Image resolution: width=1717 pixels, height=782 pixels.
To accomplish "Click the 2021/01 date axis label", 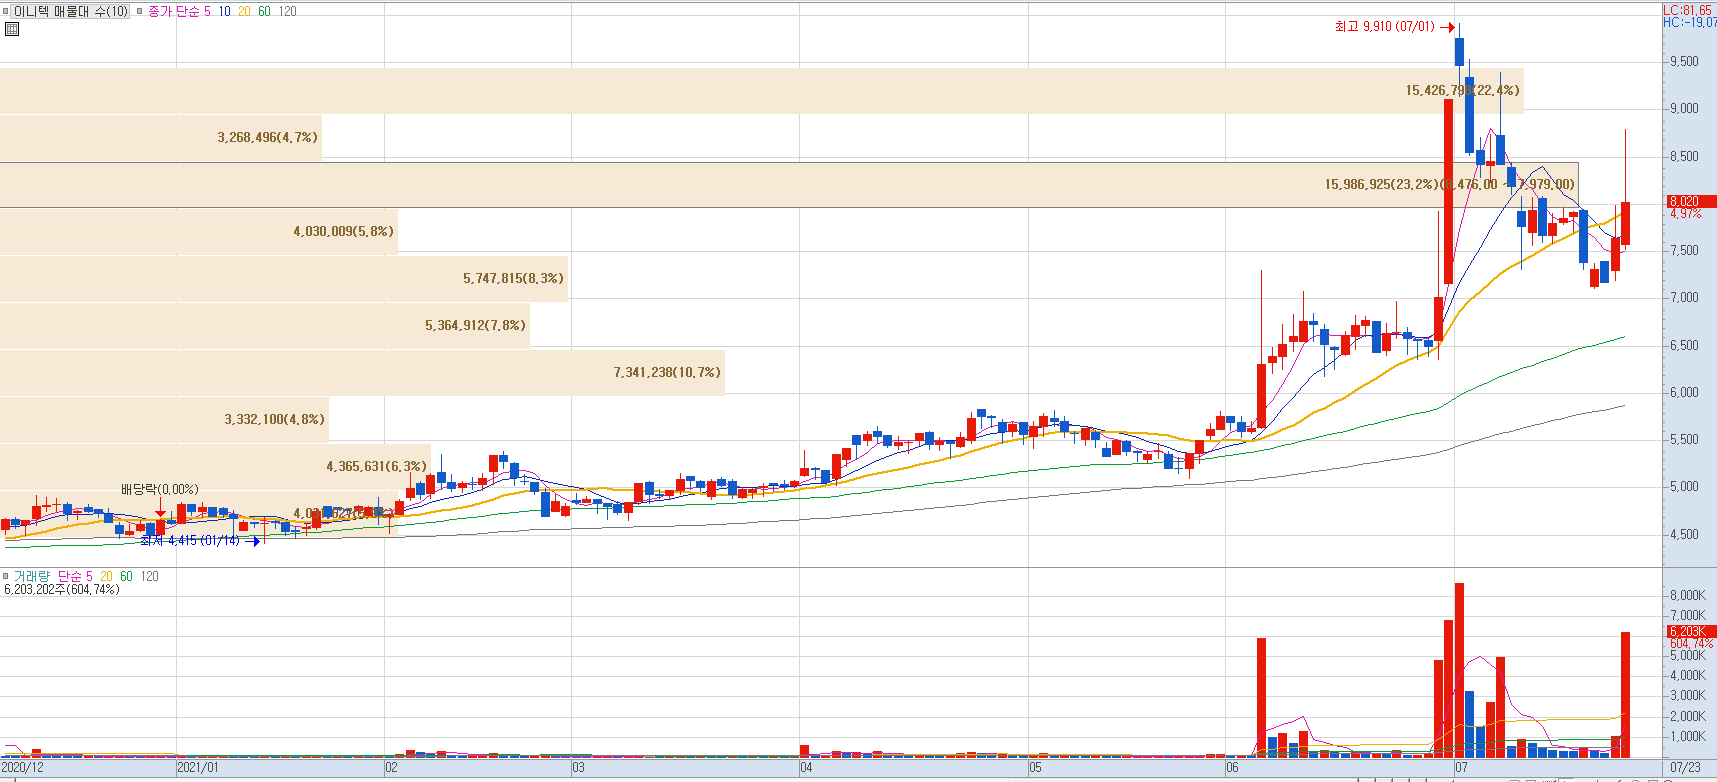I will pos(197,768).
